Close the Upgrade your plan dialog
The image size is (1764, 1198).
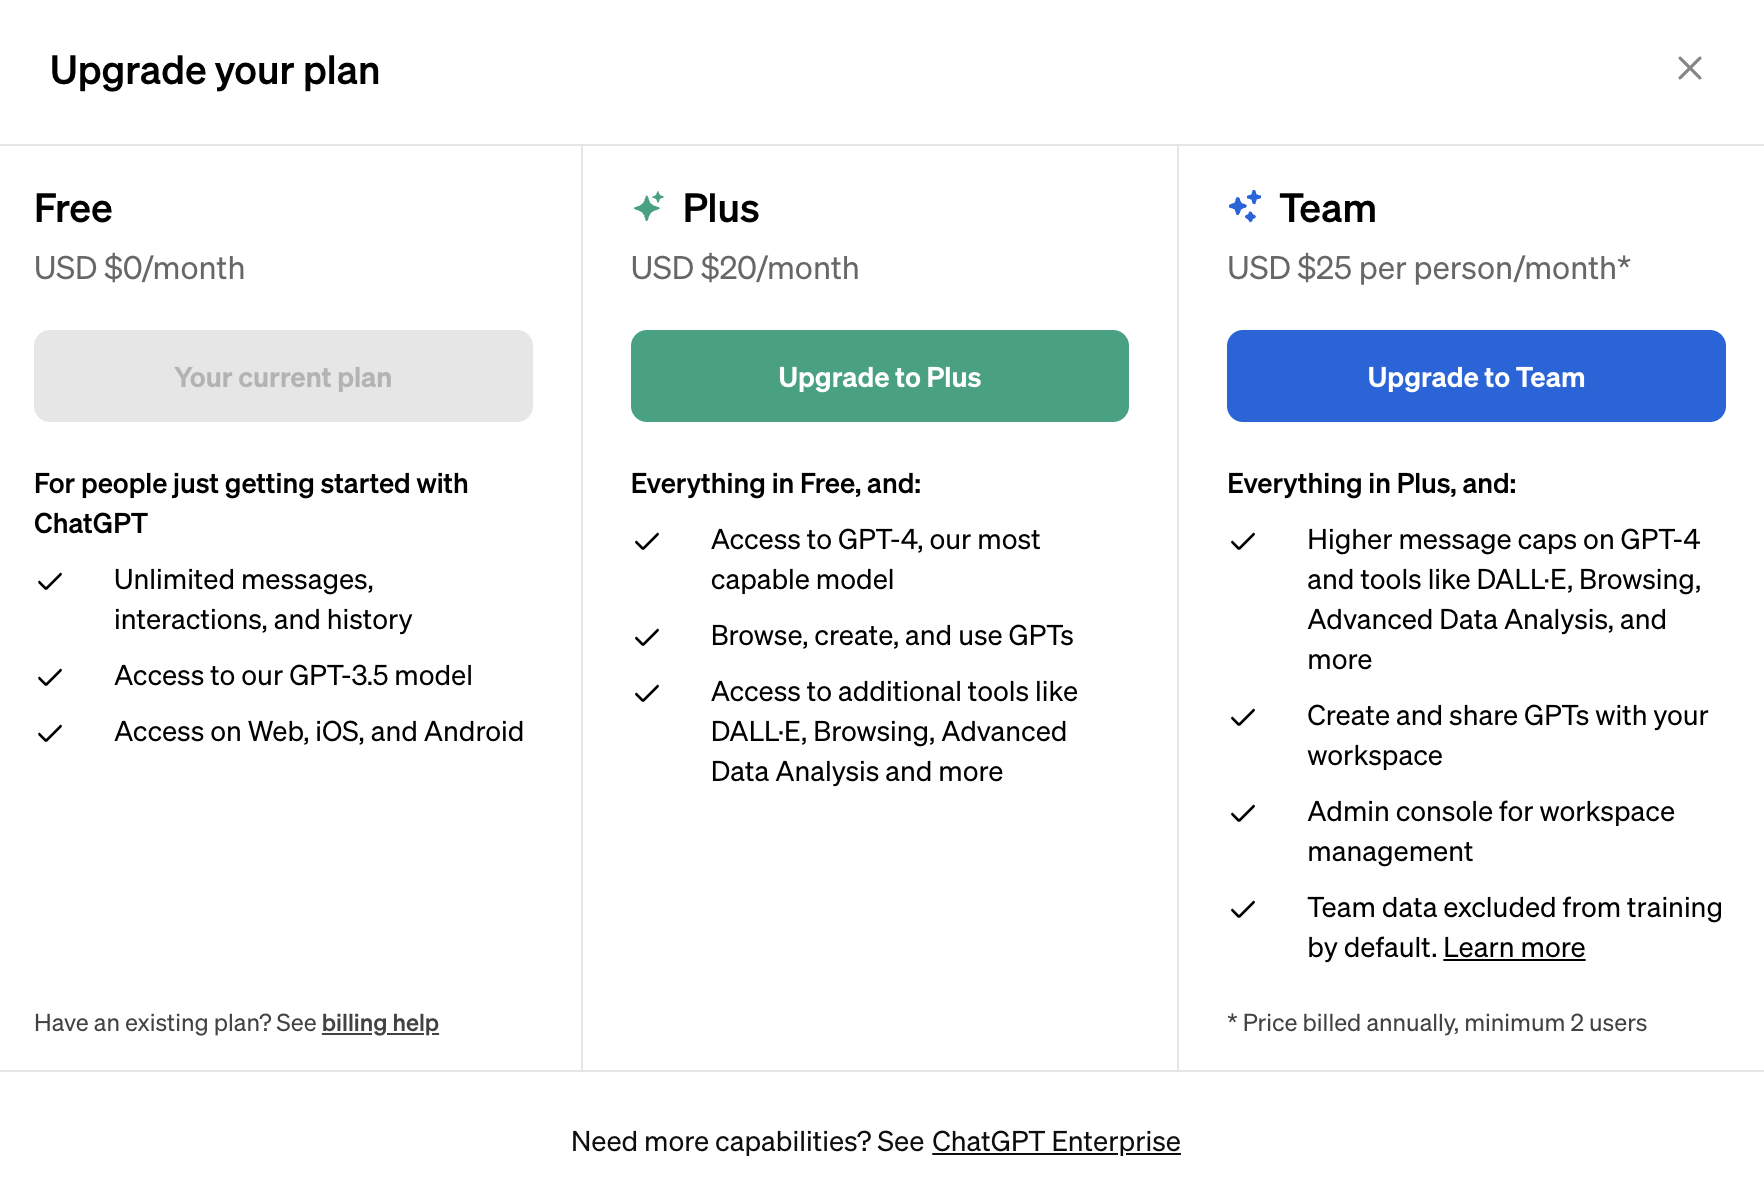[x=1689, y=68]
